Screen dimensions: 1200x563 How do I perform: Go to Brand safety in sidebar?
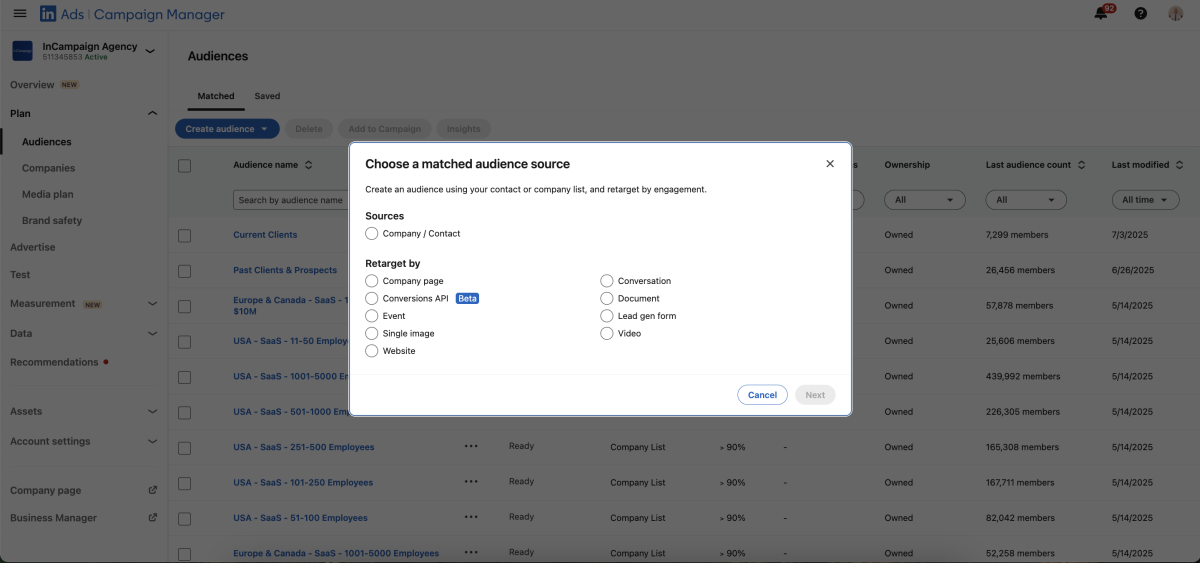coord(52,221)
